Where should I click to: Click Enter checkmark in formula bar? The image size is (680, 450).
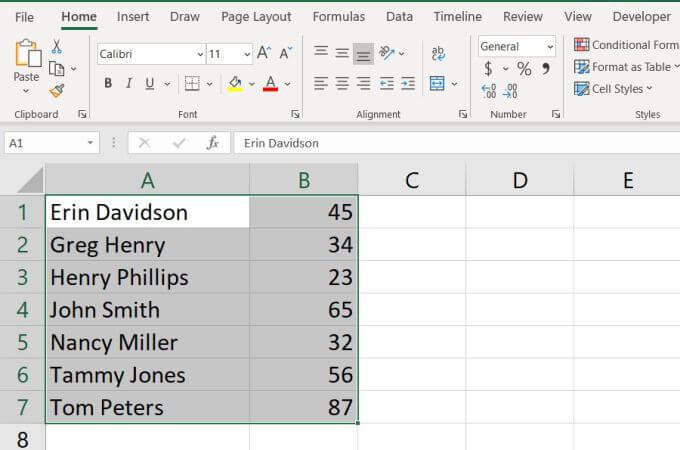point(179,143)
